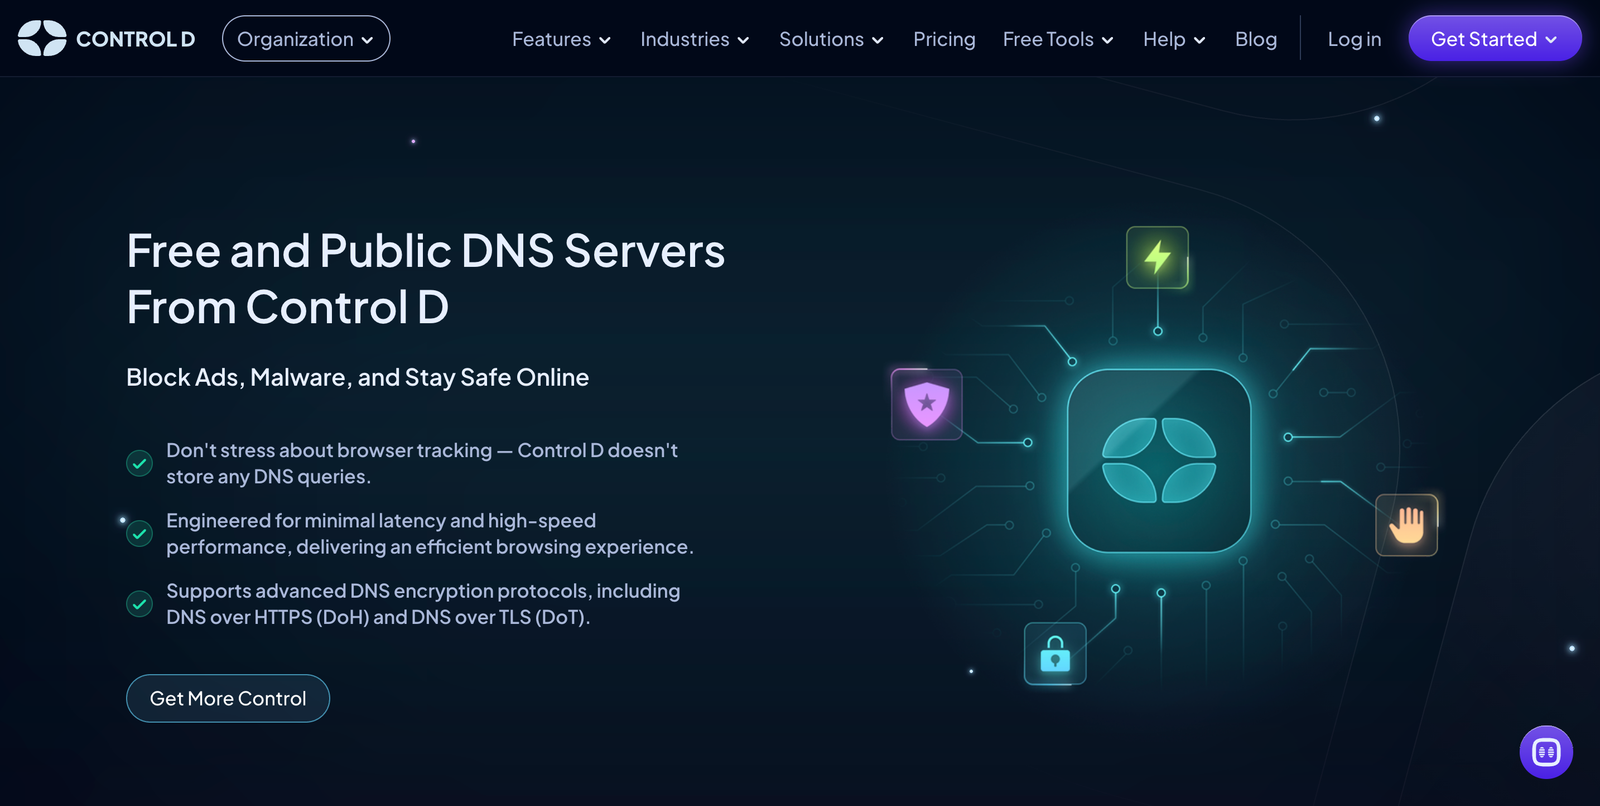This screenshot has height=806, width=1600.
Task: Click checkmark beside DNS encryption statement
Action: (x=139, y=604)
